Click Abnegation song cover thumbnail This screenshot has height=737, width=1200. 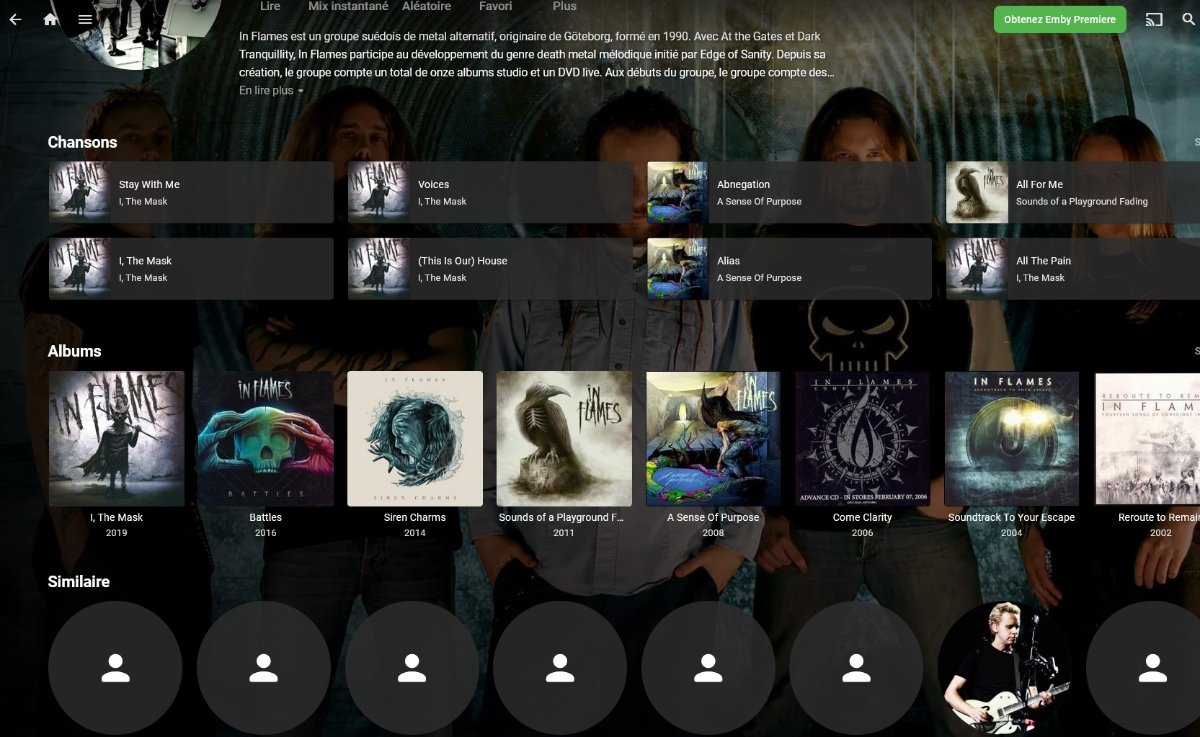coord(677,192)
